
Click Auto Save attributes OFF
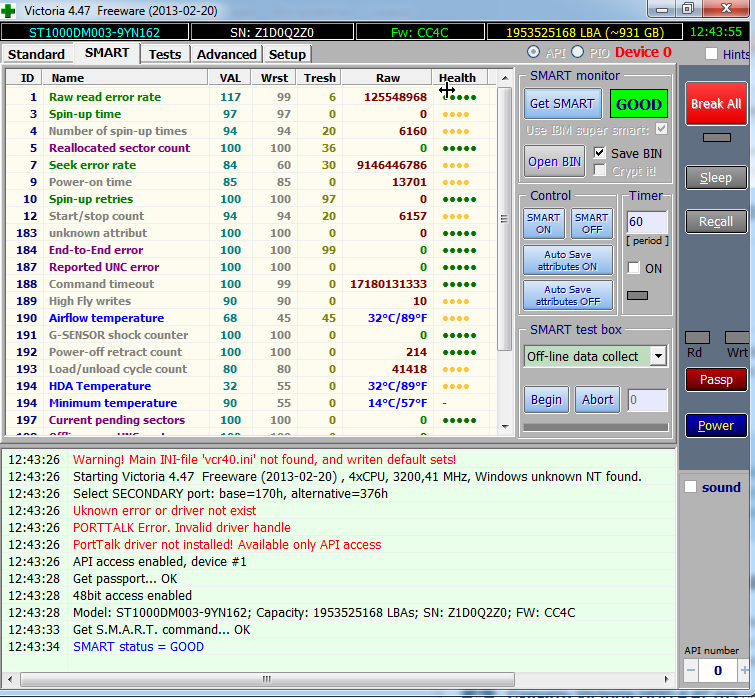(568, 295)
